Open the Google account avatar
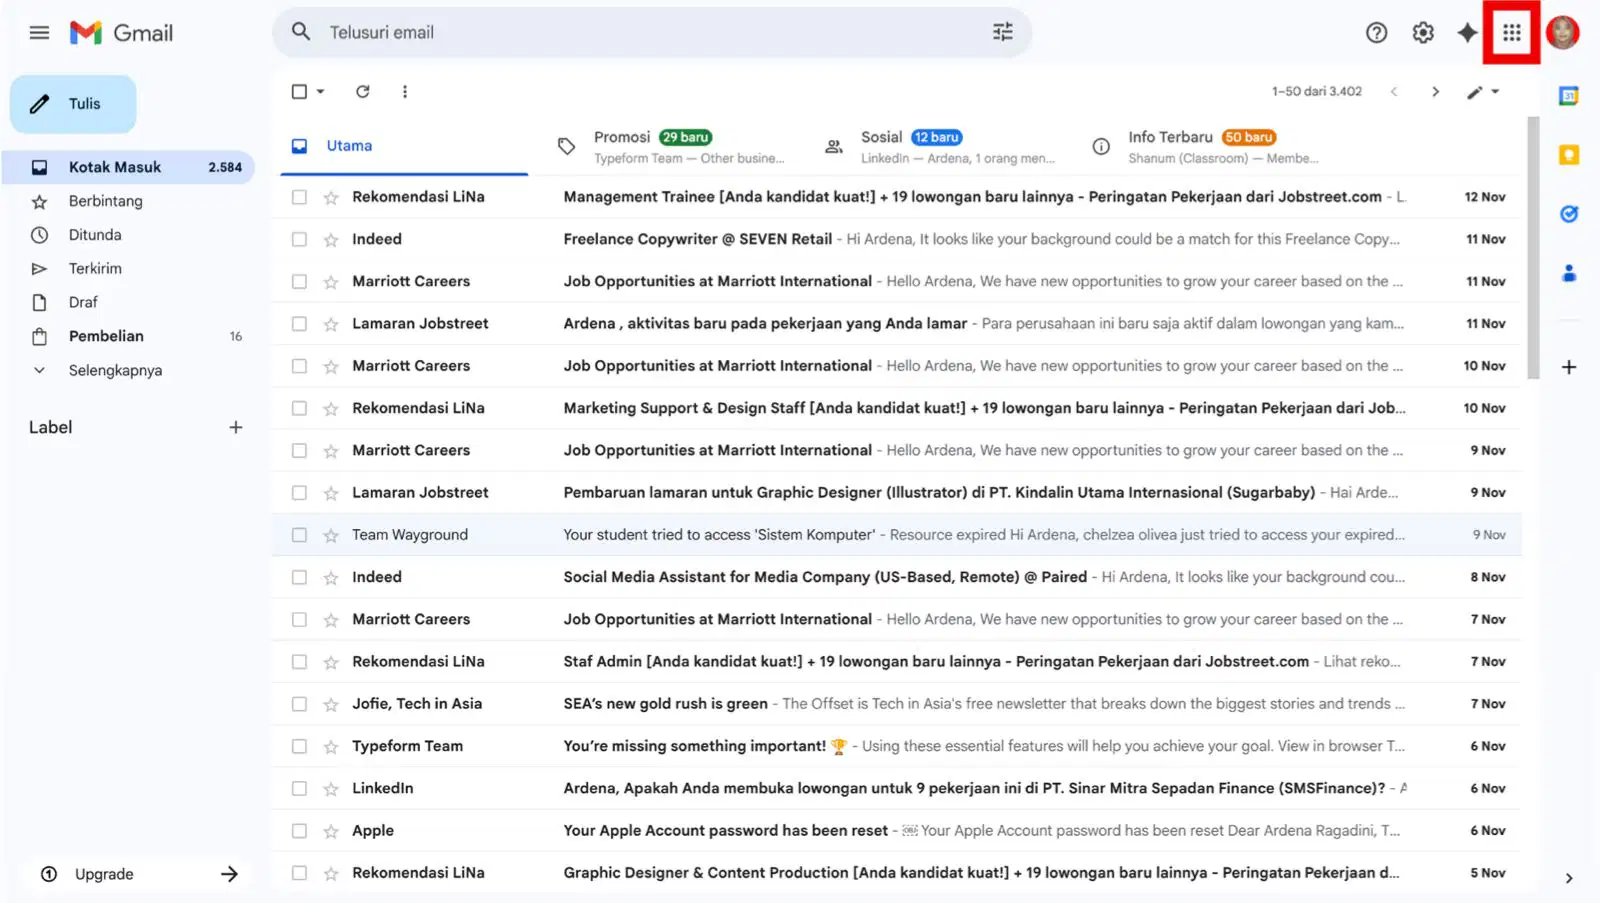The height and width of the screenshot is (903, 1600). 1562,33
